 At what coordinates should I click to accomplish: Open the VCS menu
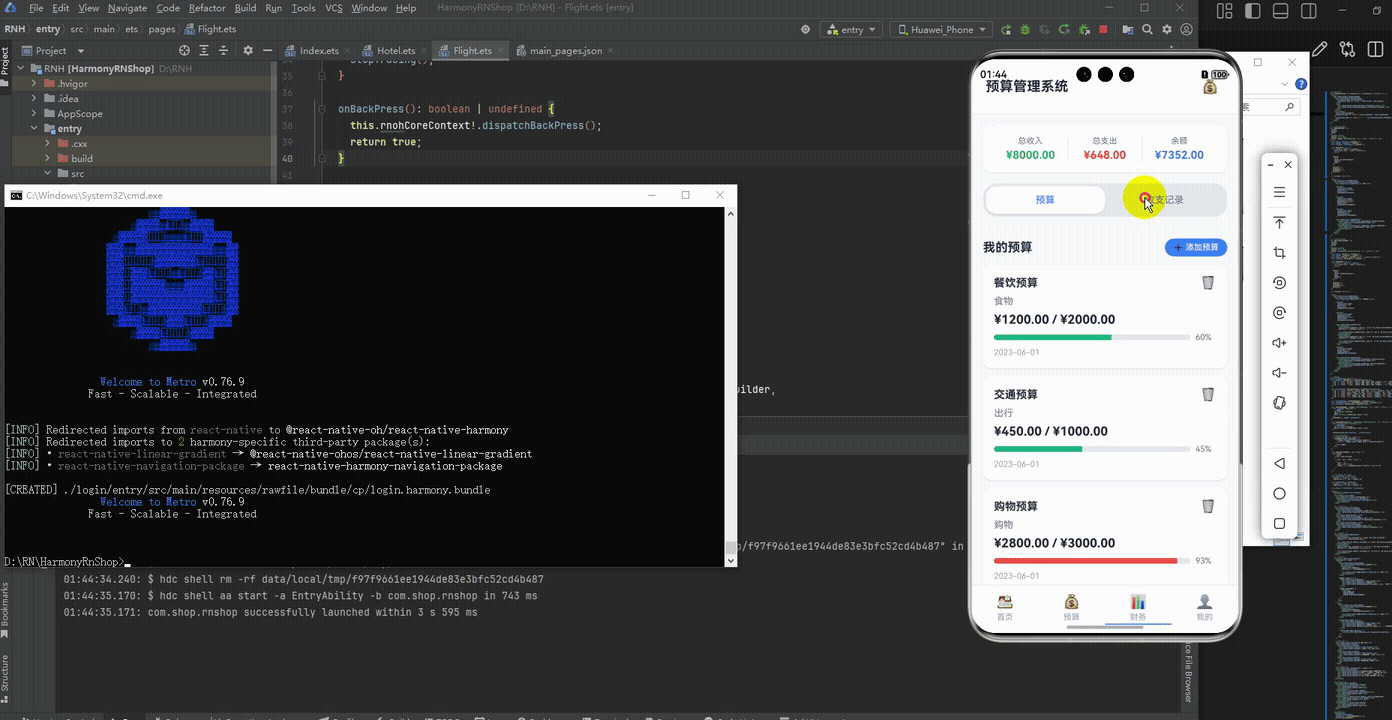coord(334,8)
